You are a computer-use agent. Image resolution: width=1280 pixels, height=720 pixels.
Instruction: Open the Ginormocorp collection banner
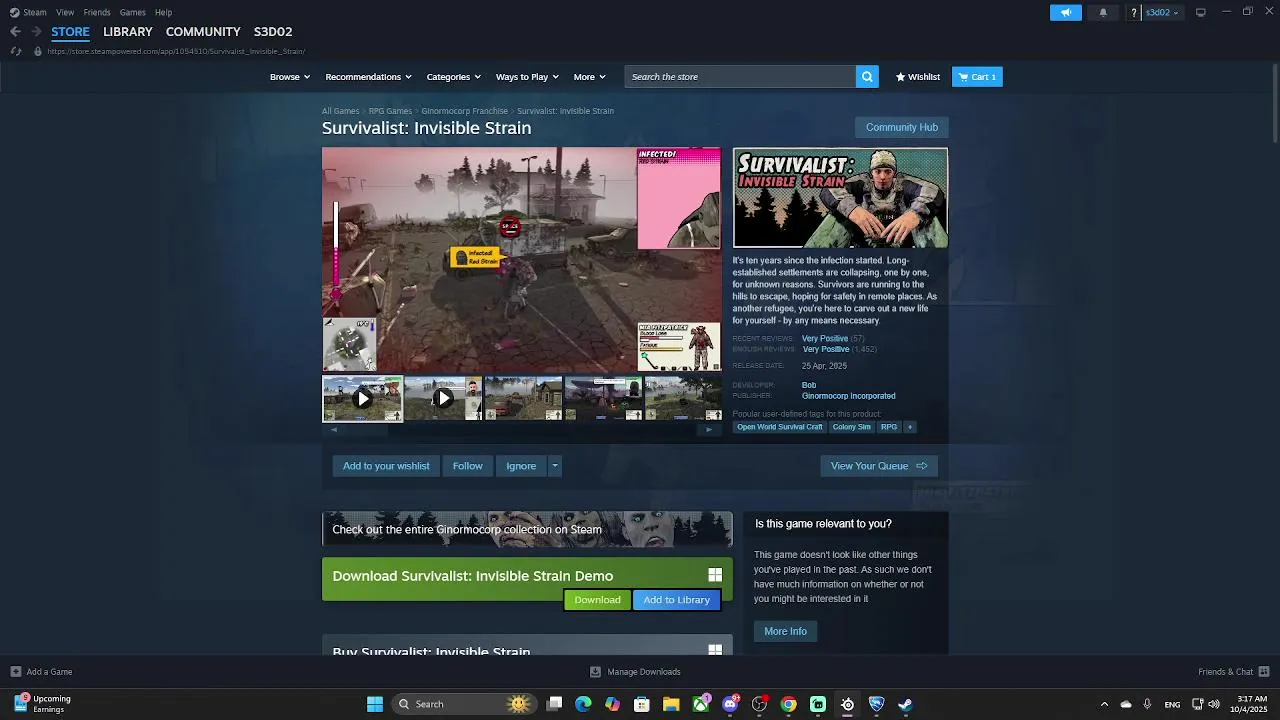527,529
